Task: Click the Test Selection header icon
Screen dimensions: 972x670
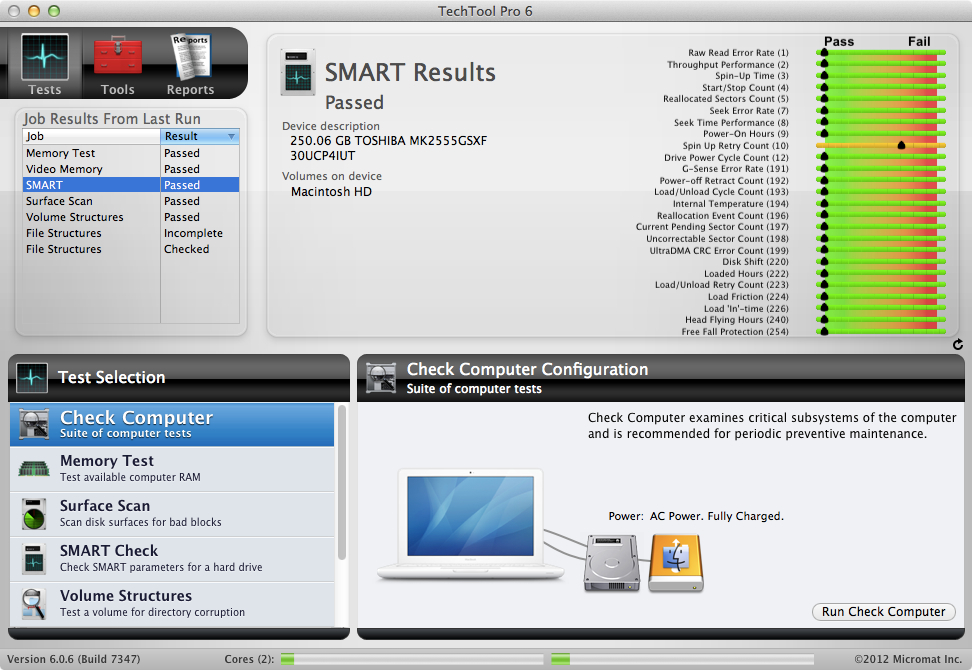Action: click(x=32, y=377)
